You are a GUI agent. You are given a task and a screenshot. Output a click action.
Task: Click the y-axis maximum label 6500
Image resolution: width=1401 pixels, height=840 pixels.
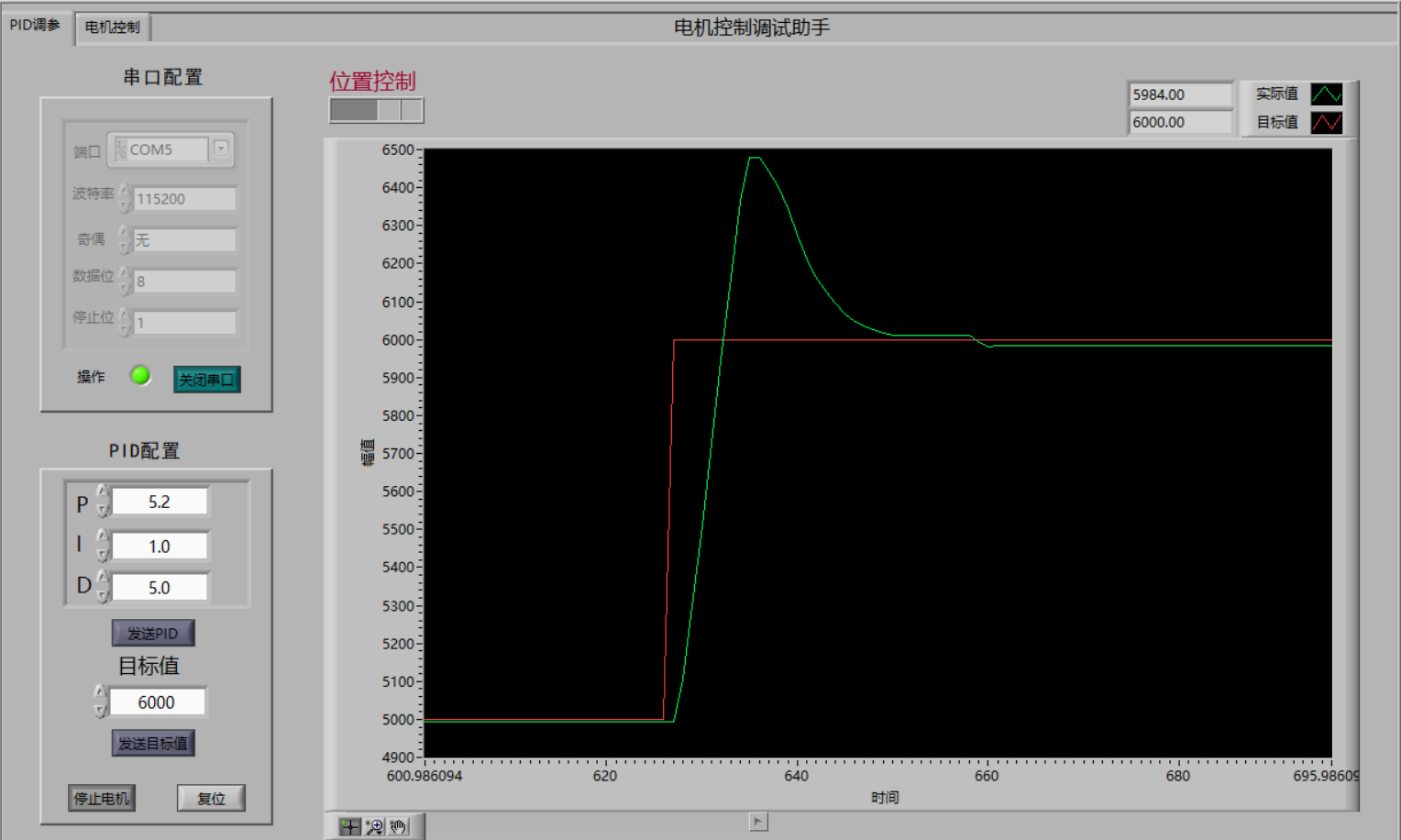pos(398,150)
